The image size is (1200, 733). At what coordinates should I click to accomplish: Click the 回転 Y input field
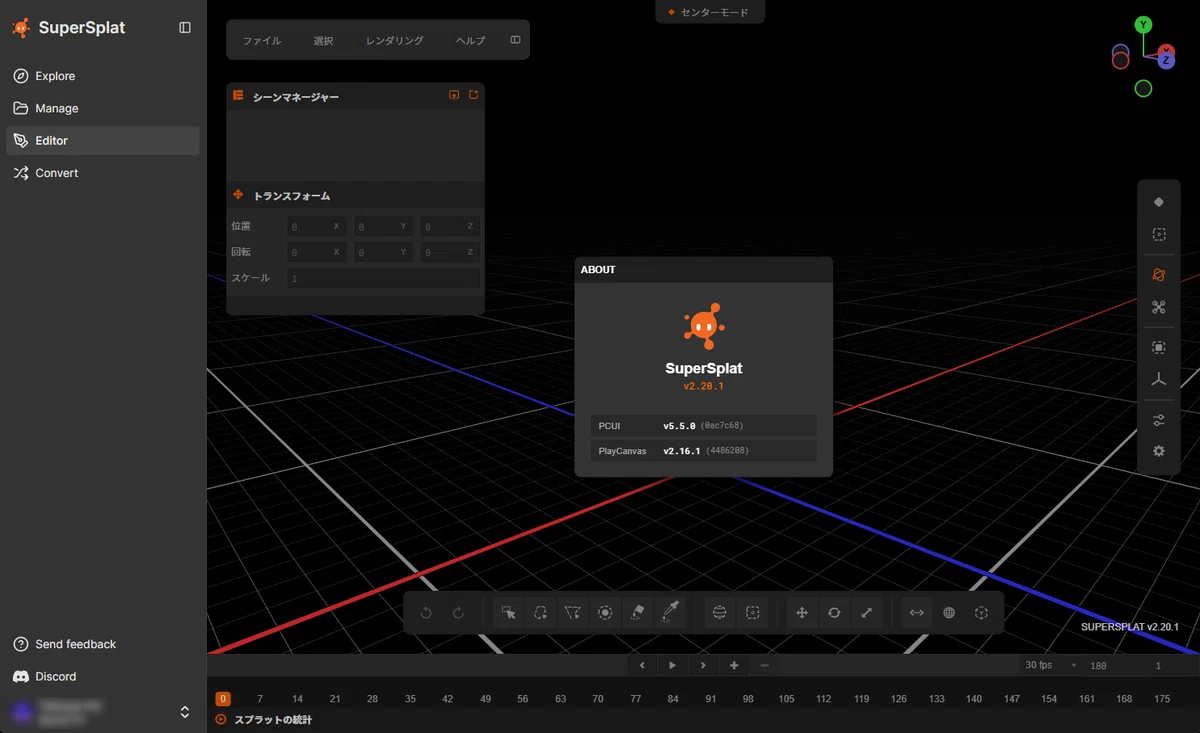383,253
